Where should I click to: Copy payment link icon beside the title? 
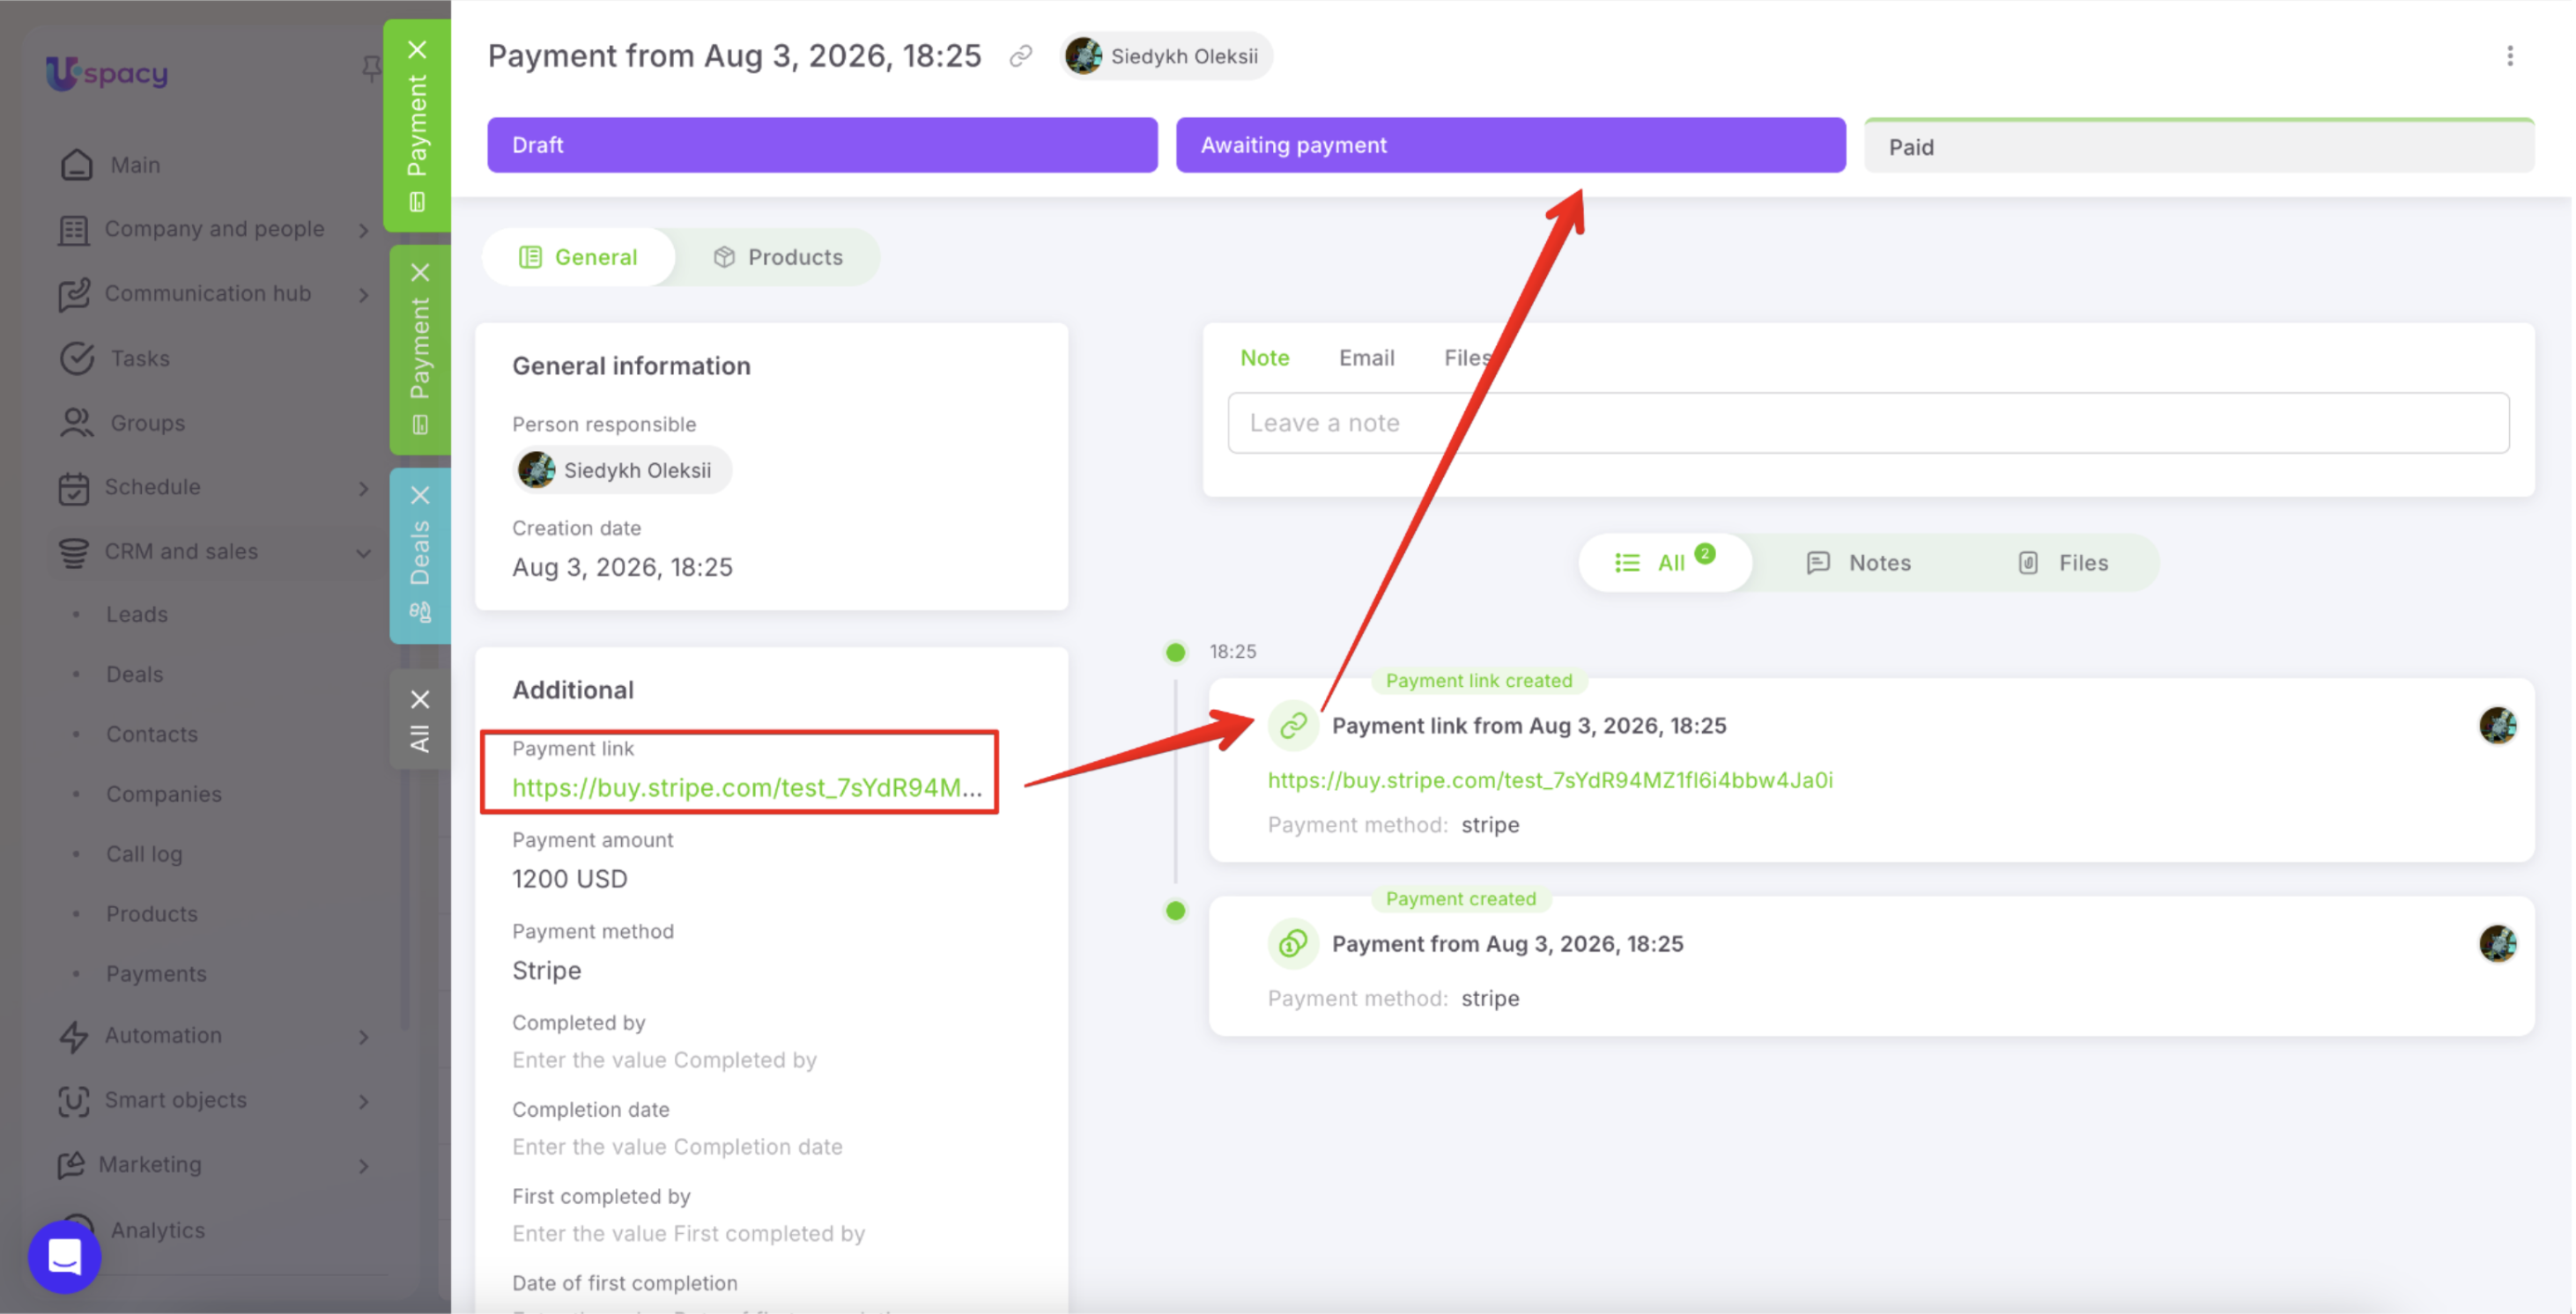(x=1021, y=56)
